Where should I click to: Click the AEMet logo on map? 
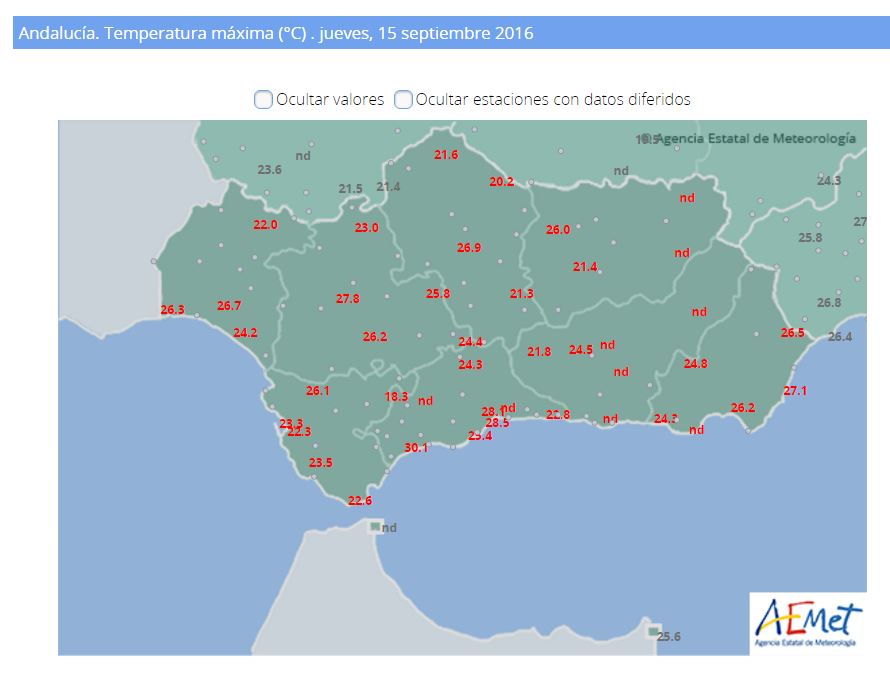coord(807,623)
